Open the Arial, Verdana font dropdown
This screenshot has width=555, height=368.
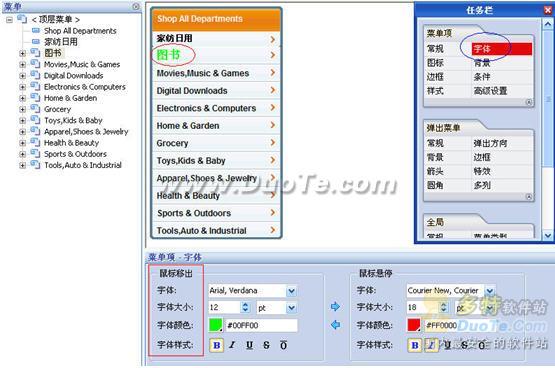pyautogui.click(x=291, y=291)
